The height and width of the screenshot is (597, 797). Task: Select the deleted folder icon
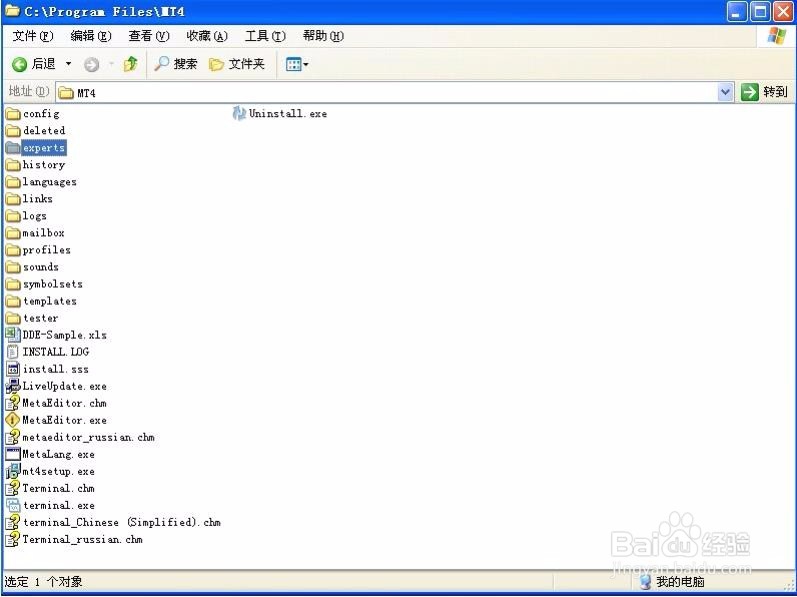tap(13, 131)
